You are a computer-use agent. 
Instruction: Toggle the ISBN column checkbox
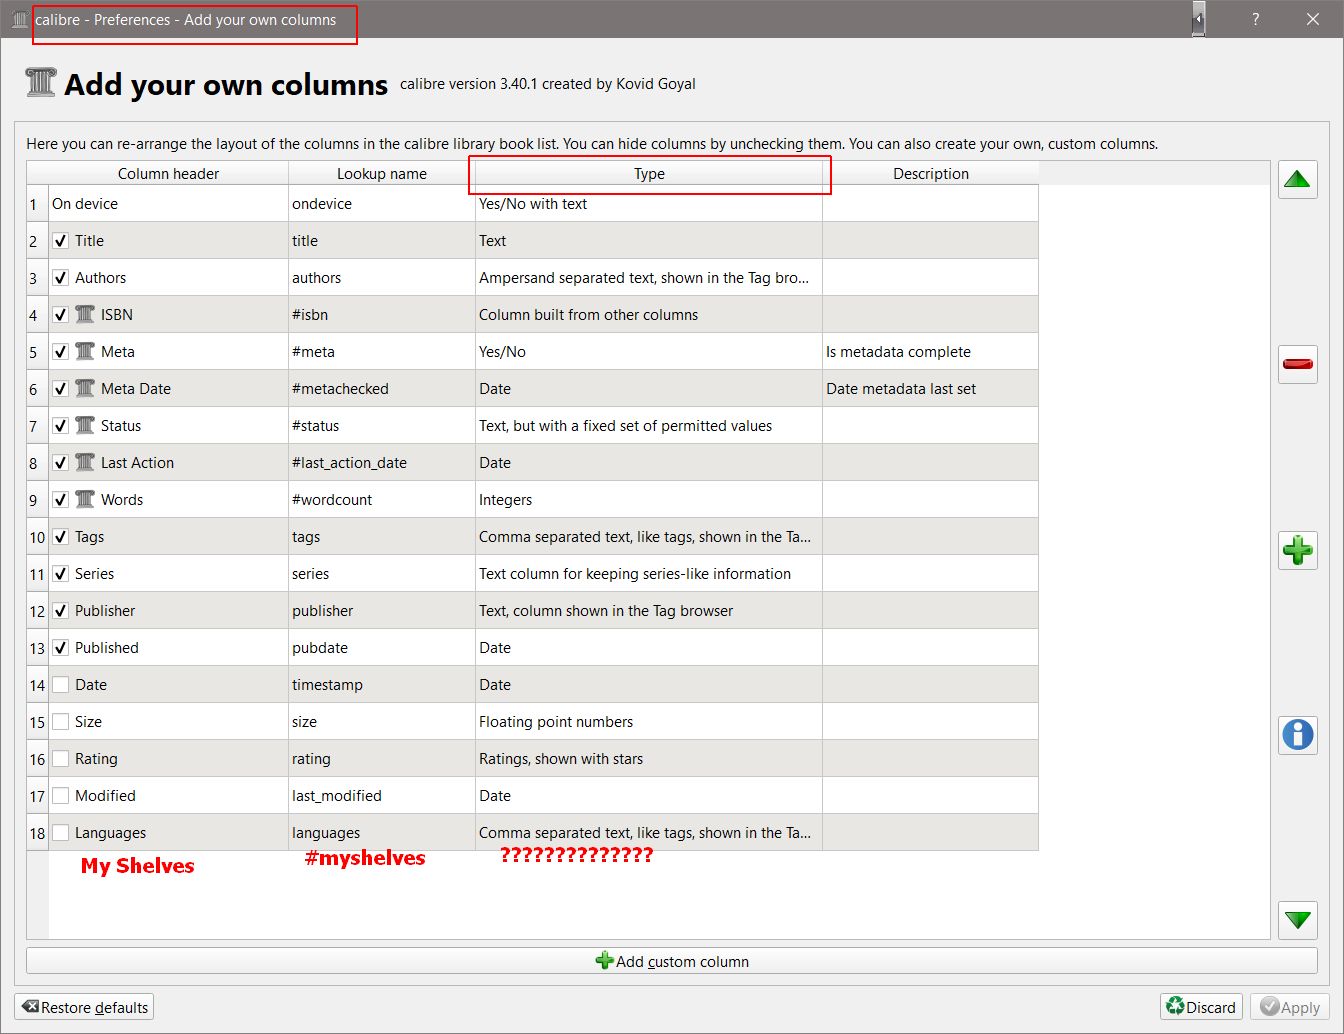tap(61, 315)
